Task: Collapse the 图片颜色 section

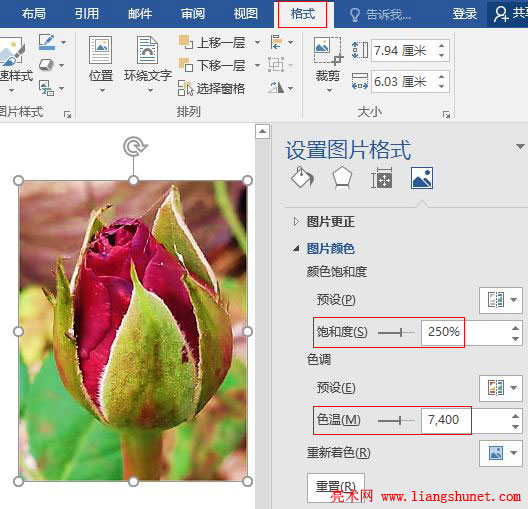Action: coord(296,249)
